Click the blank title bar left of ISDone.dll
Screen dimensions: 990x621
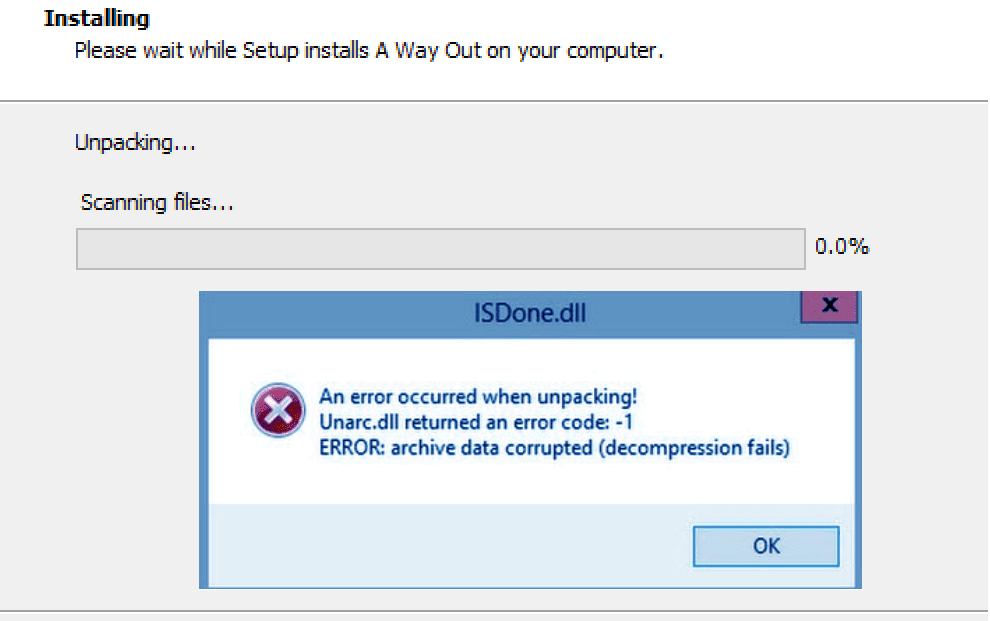coord(330,313)
